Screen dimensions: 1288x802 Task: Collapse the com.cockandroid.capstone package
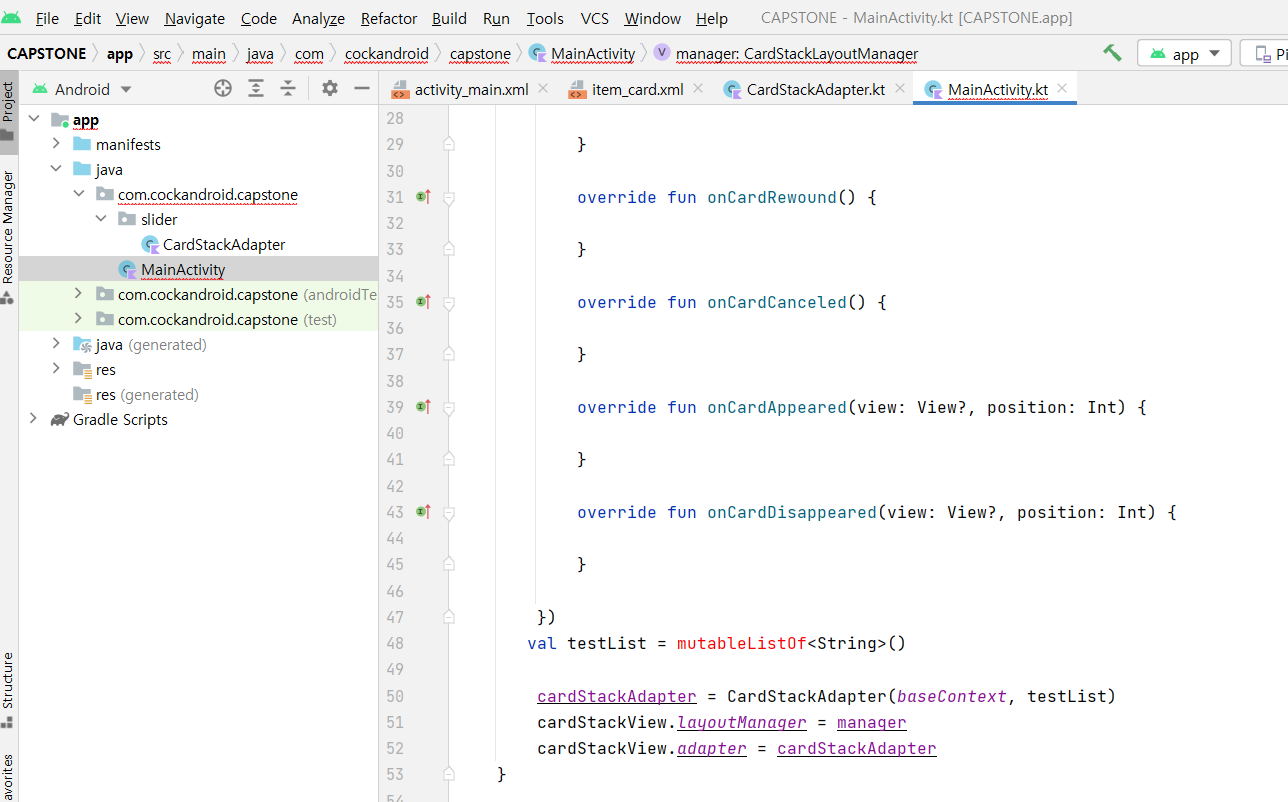point(79,194)
